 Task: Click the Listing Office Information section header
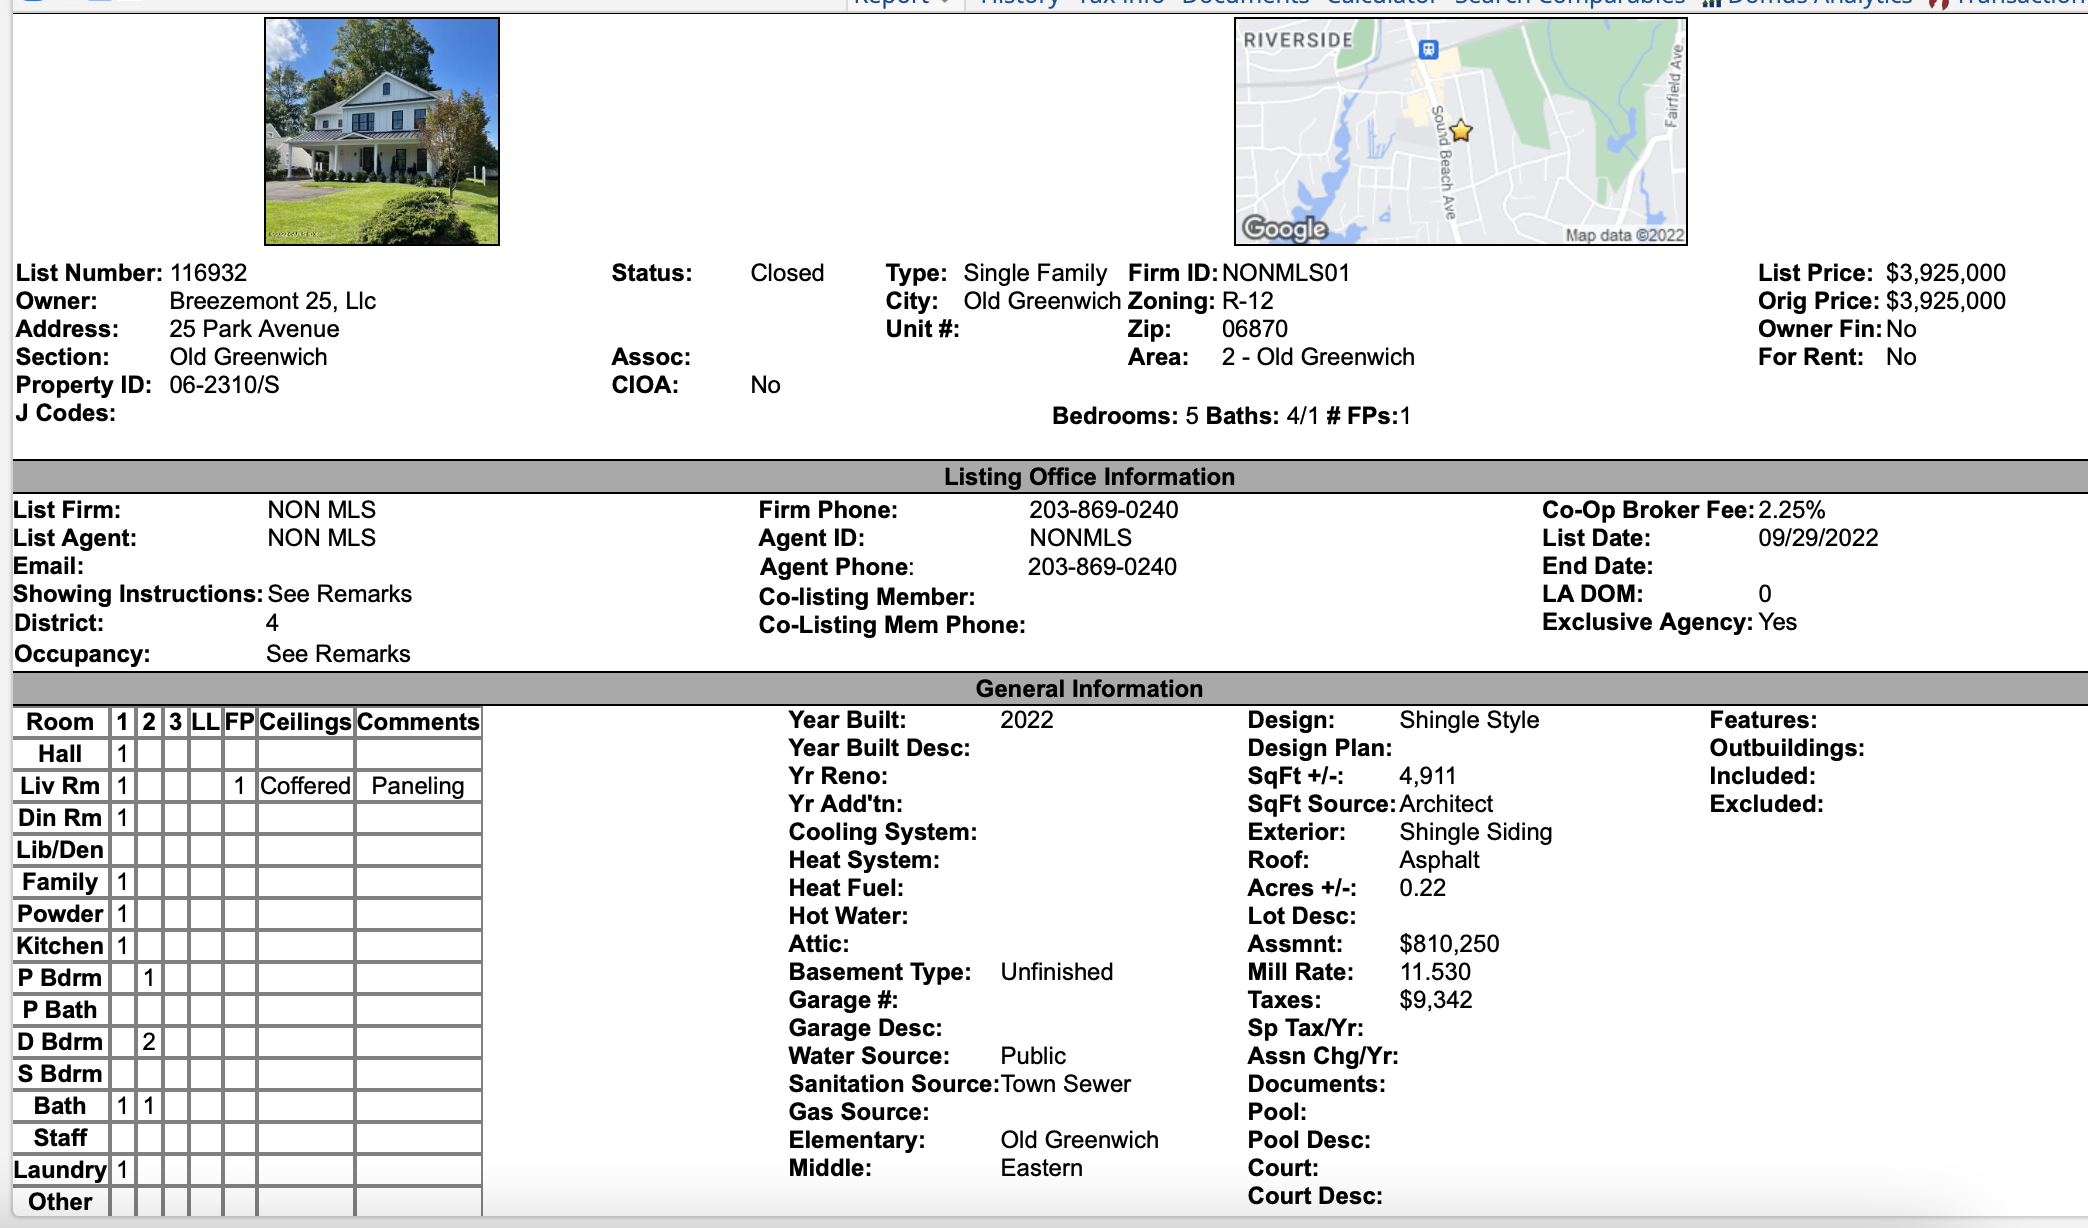click(1088, 477)
